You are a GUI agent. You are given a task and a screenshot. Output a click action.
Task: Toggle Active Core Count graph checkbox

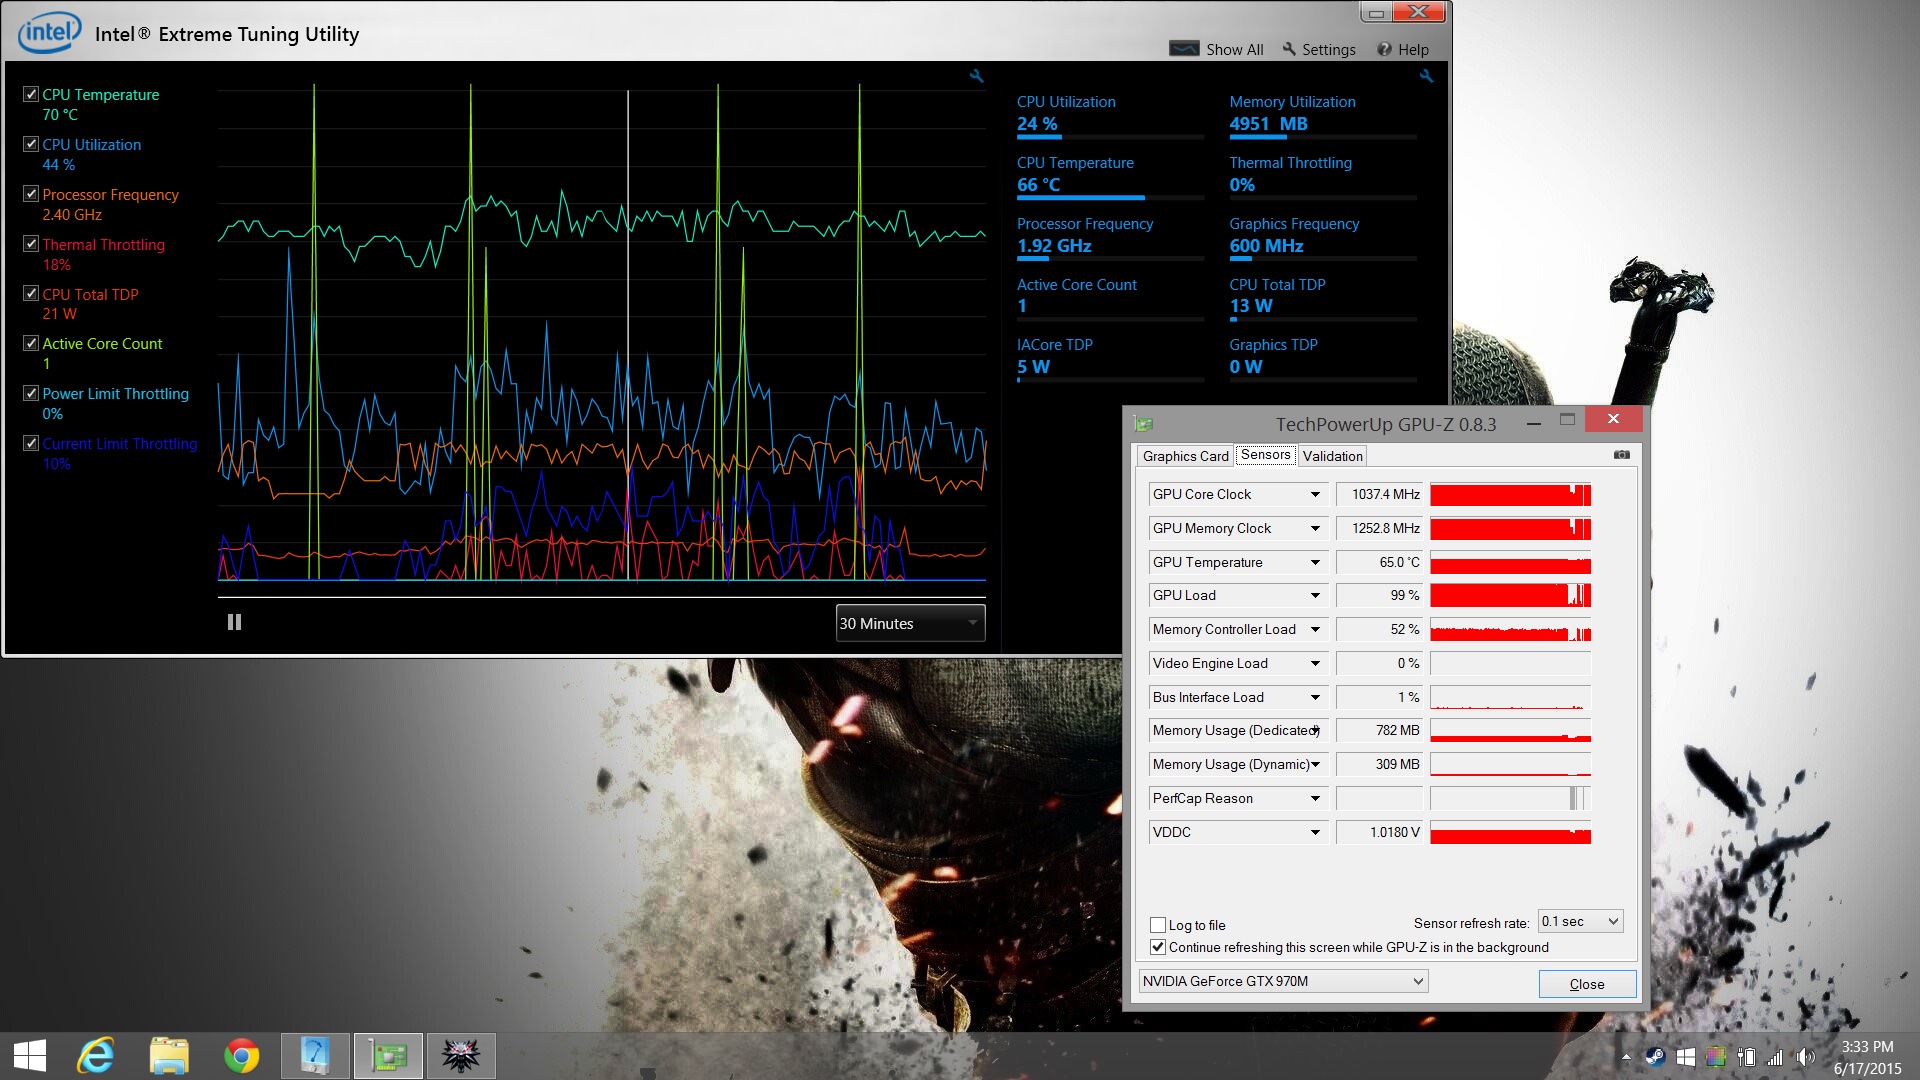[x=31, y=343]
